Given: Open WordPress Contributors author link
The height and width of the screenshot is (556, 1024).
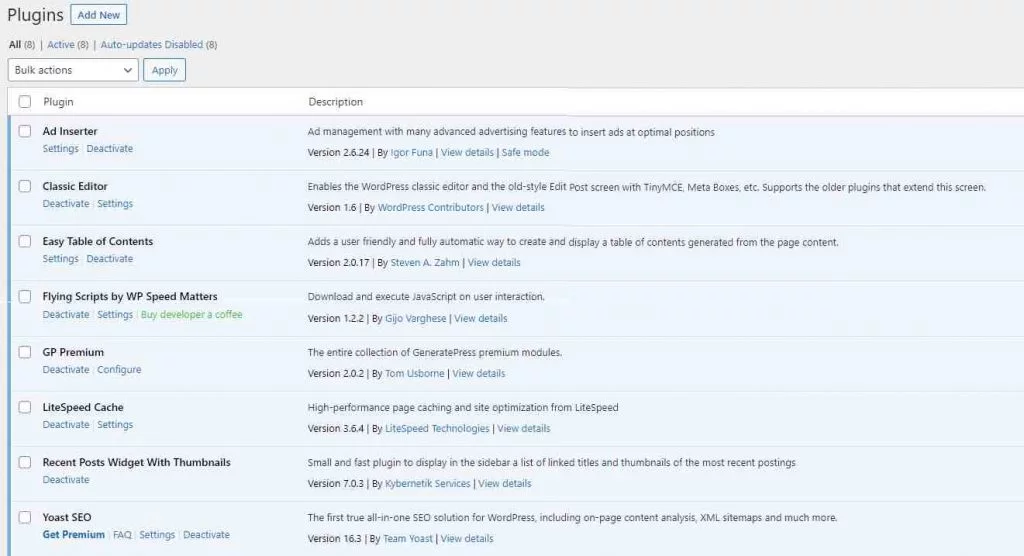Looking at the screenshot, I should click(430, 207).
